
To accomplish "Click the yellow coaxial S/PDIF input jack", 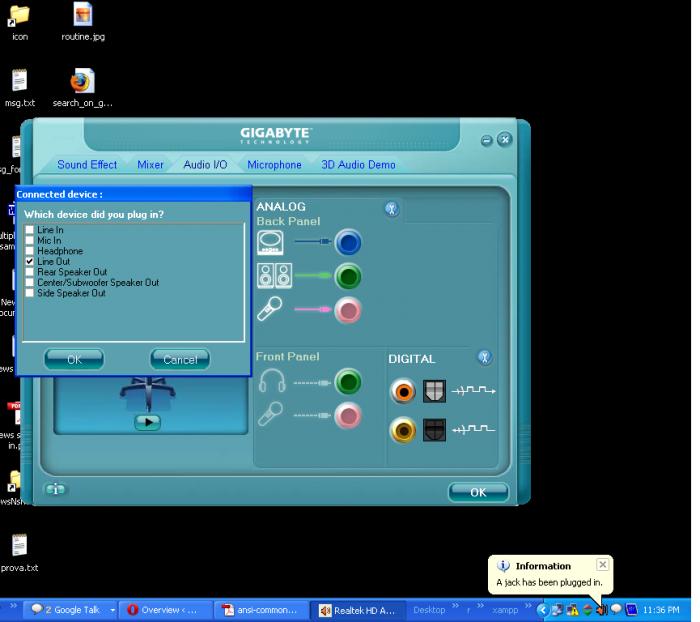I will point(403,430).
